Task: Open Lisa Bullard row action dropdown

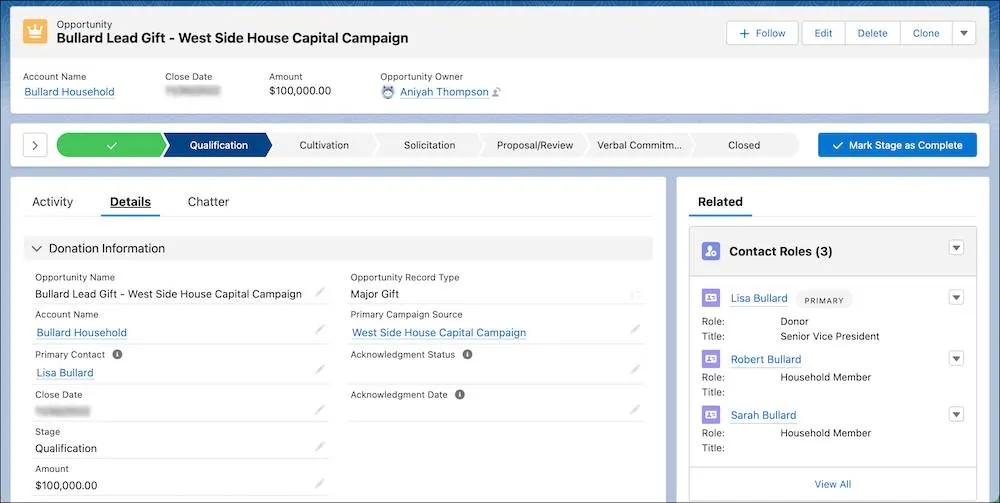Action: tap(956, 298)
